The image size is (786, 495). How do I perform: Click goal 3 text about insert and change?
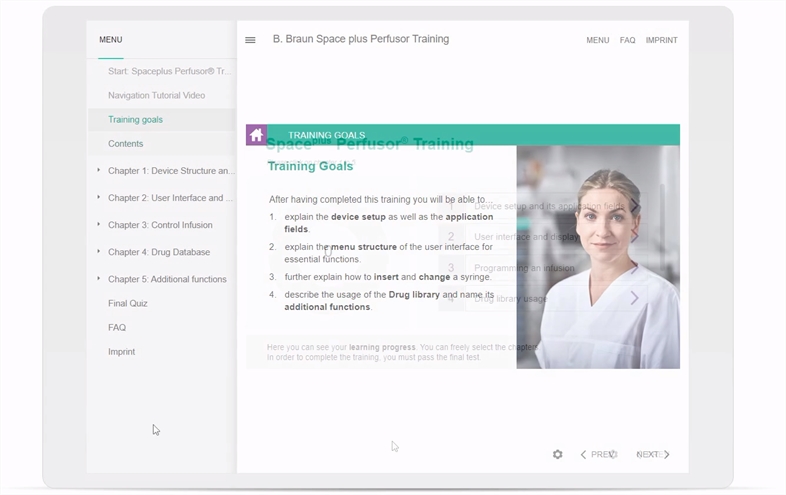388,277
